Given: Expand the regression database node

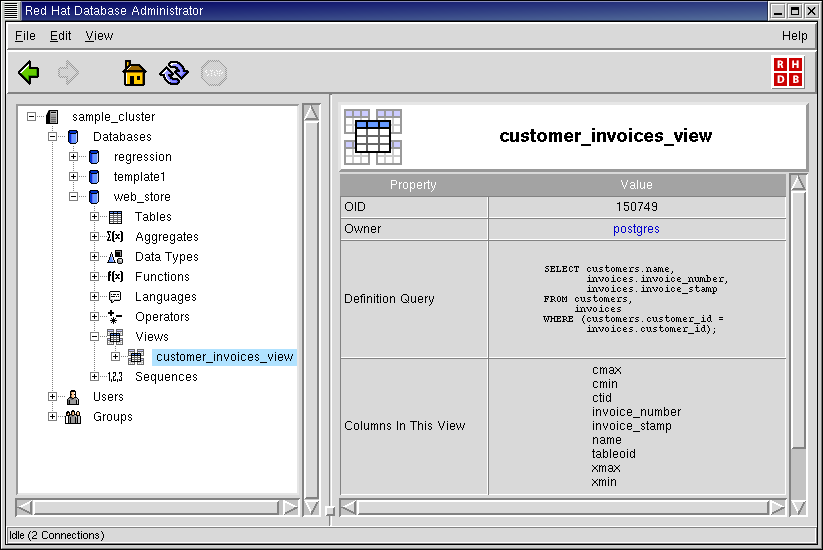Looking at the screenshot, I should pos(73,156).
